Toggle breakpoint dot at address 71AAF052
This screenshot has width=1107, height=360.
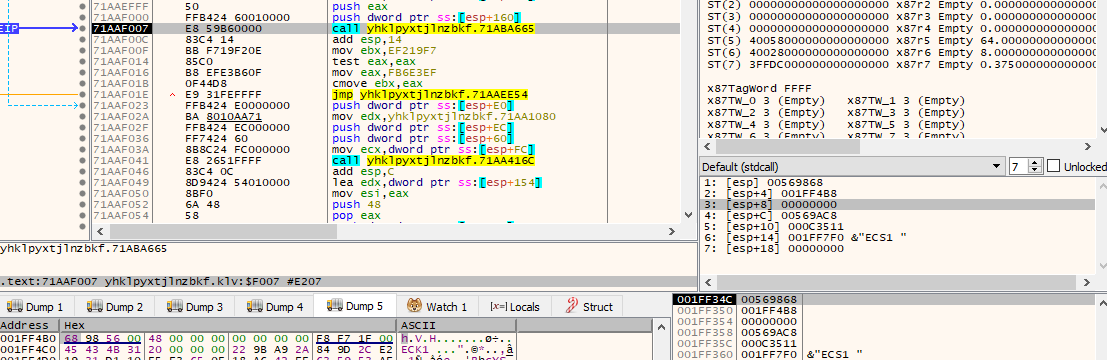[83, 204]
